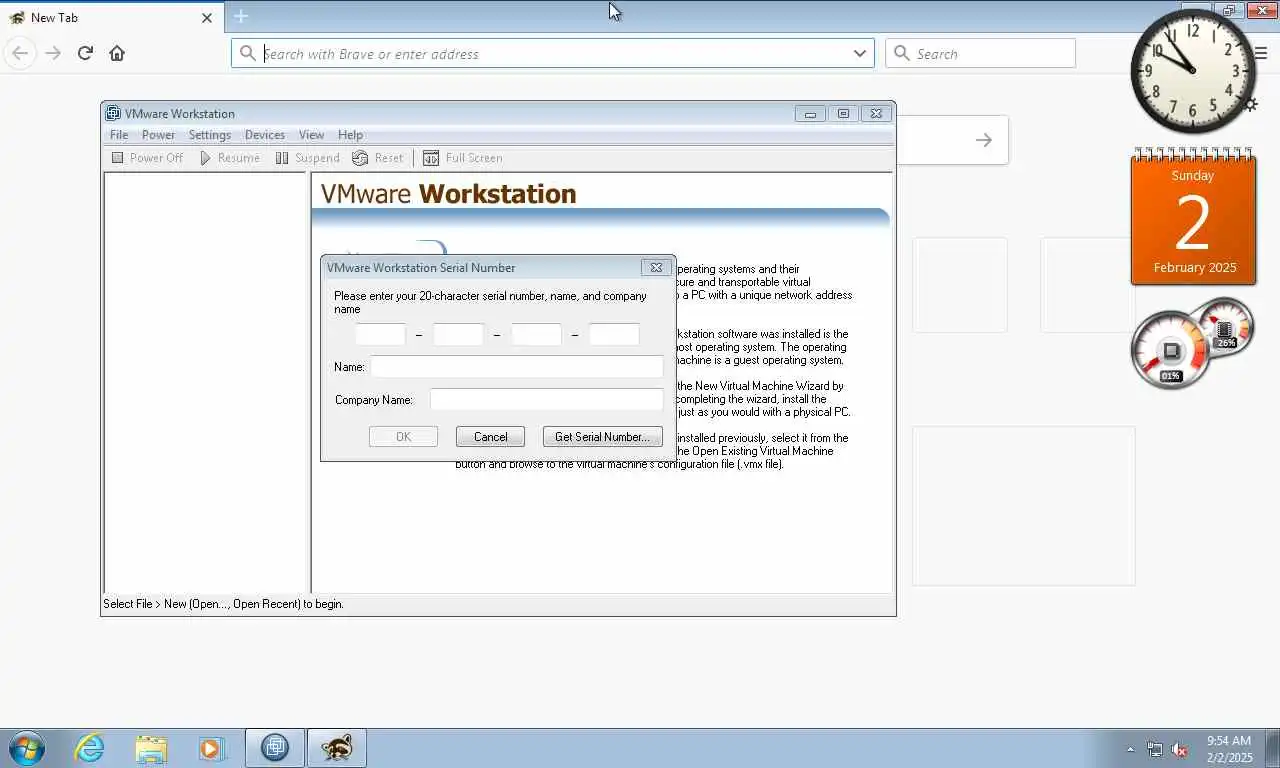Image resolution: width=1280 pixels, height=768 pixels.
Task: Click the muted volume tray icon
Action: [x=1179, y=749]
